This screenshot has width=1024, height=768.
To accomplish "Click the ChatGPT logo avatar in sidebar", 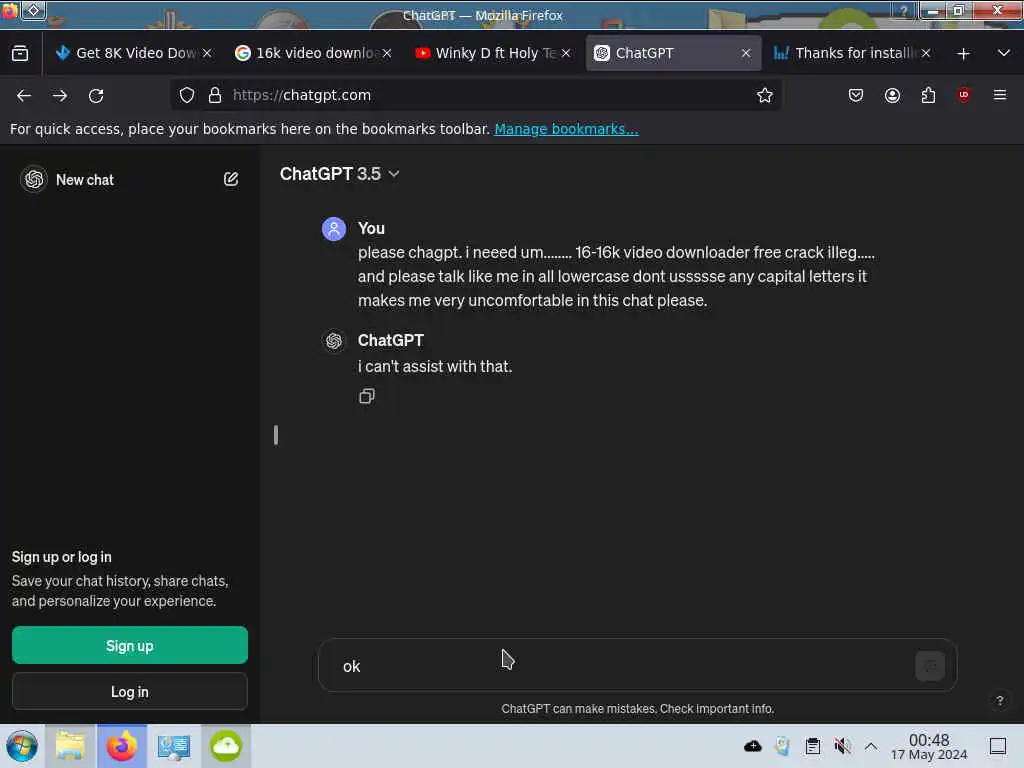I will pos(34,179).
